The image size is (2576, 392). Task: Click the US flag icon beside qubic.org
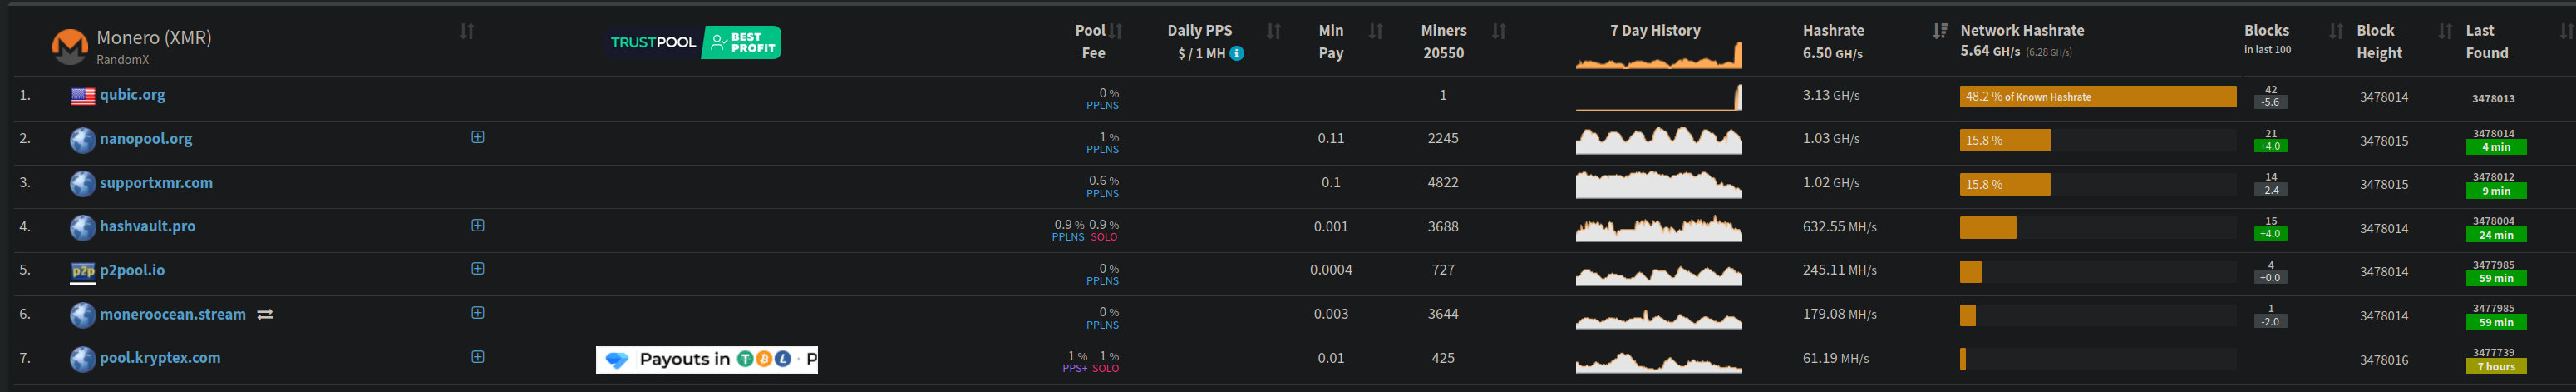click(x=83, y=96)
